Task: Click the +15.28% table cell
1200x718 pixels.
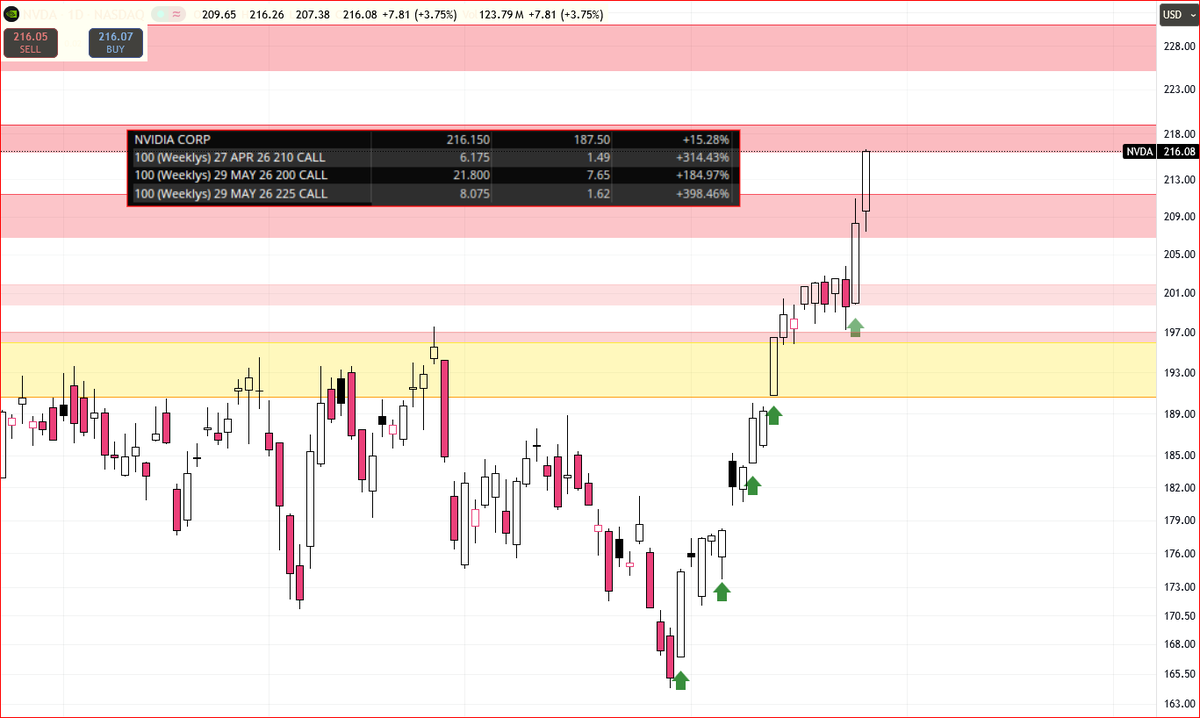Action: (706, 140)
